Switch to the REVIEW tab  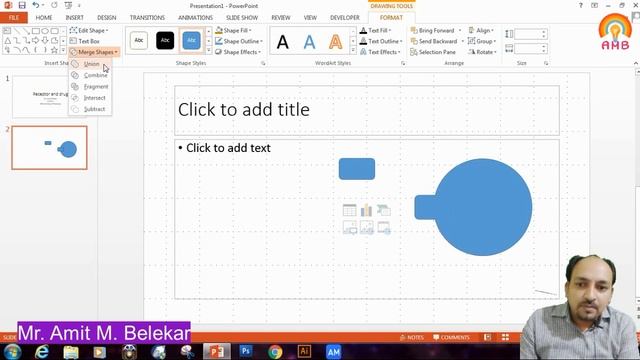(281, 18)
